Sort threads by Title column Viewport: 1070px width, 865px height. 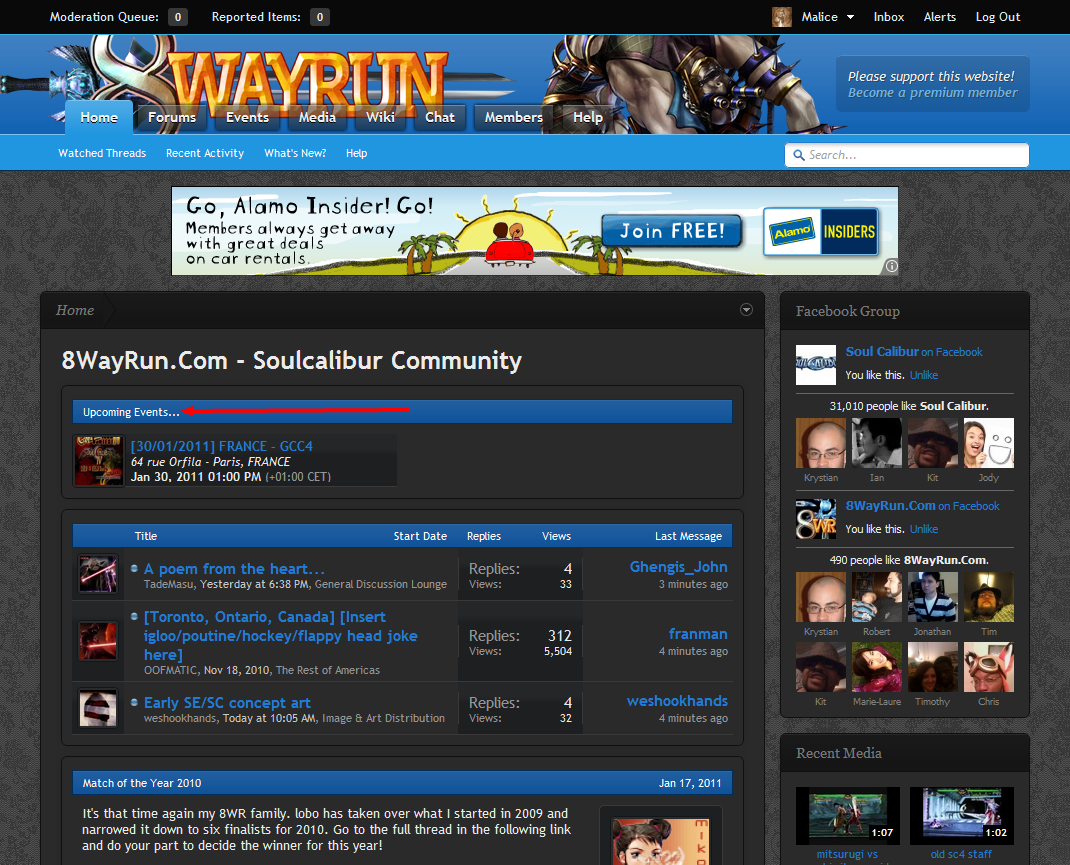tap(145, 536)
